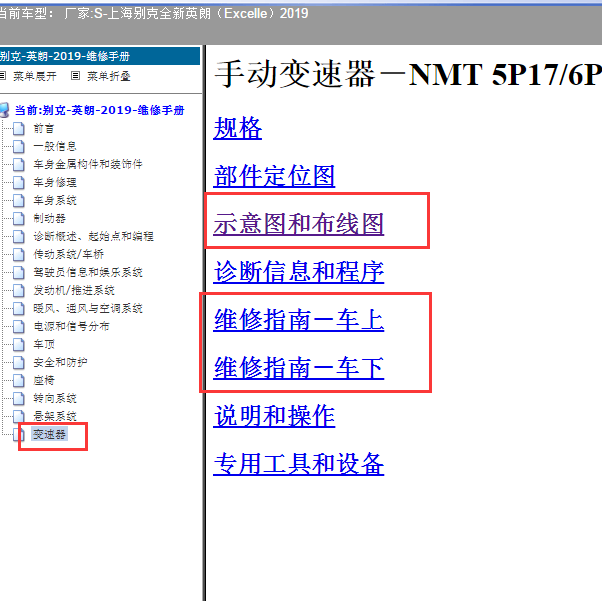Click page icon next to 暖风、通风与空调系统
The height and width of the screenshot is (601, 602).
[x=18, y=308]
